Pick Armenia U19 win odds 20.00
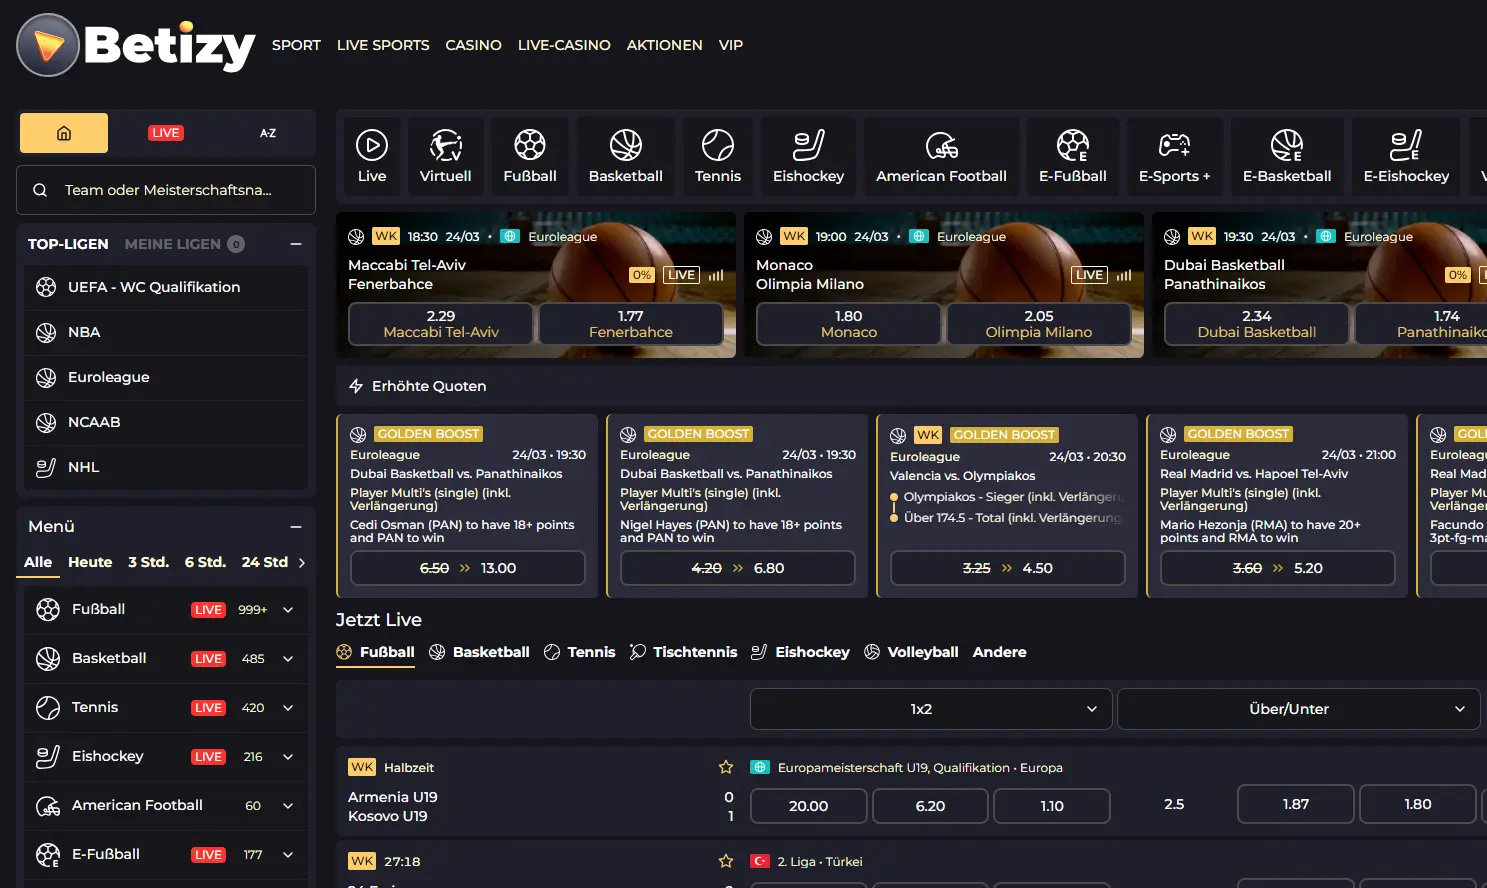The image size is (1487, 888). click(809, 806)
